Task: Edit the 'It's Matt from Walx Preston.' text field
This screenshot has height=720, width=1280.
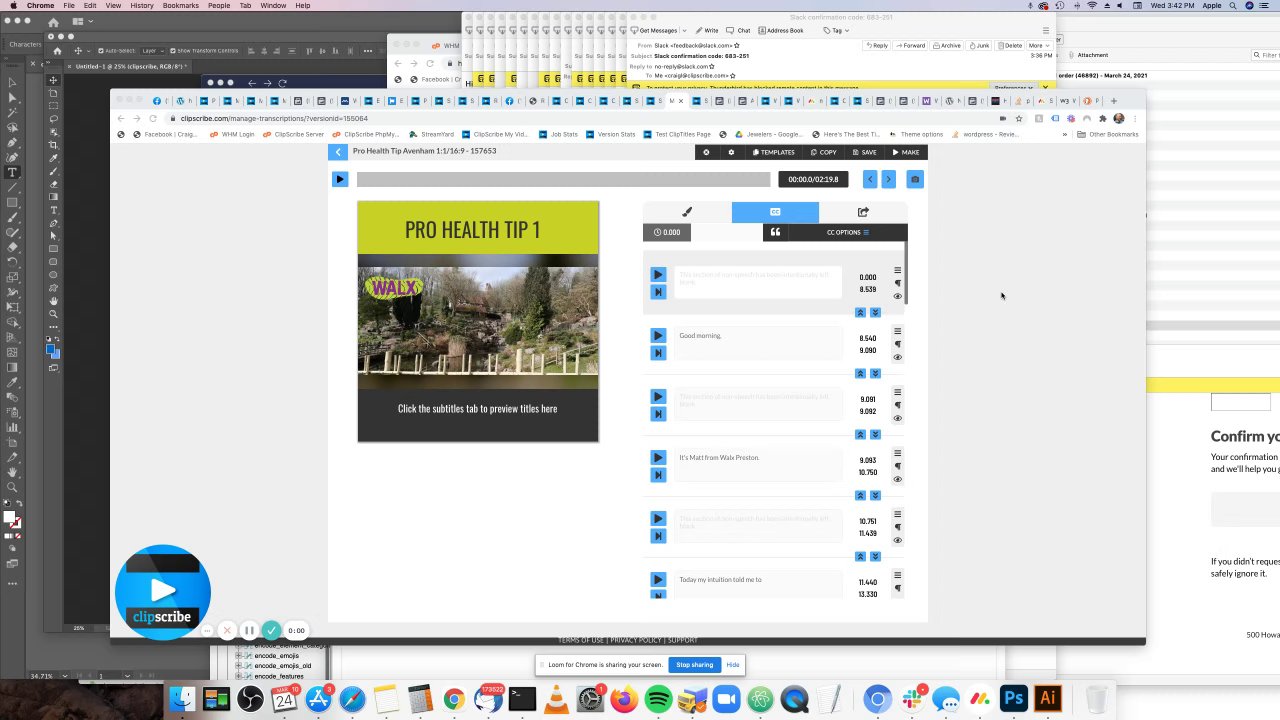Action: click(758, 465)
